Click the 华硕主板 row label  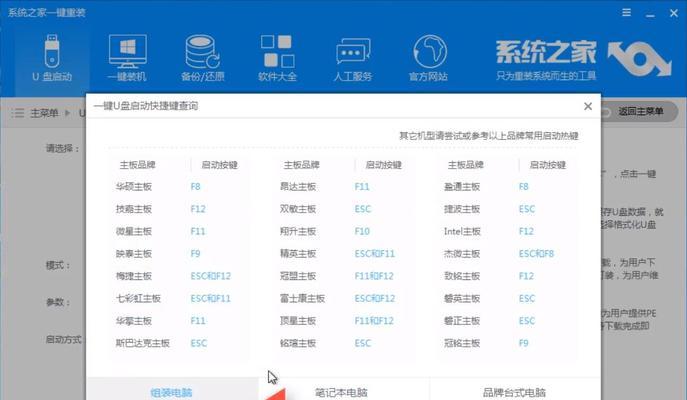[134, 187]
